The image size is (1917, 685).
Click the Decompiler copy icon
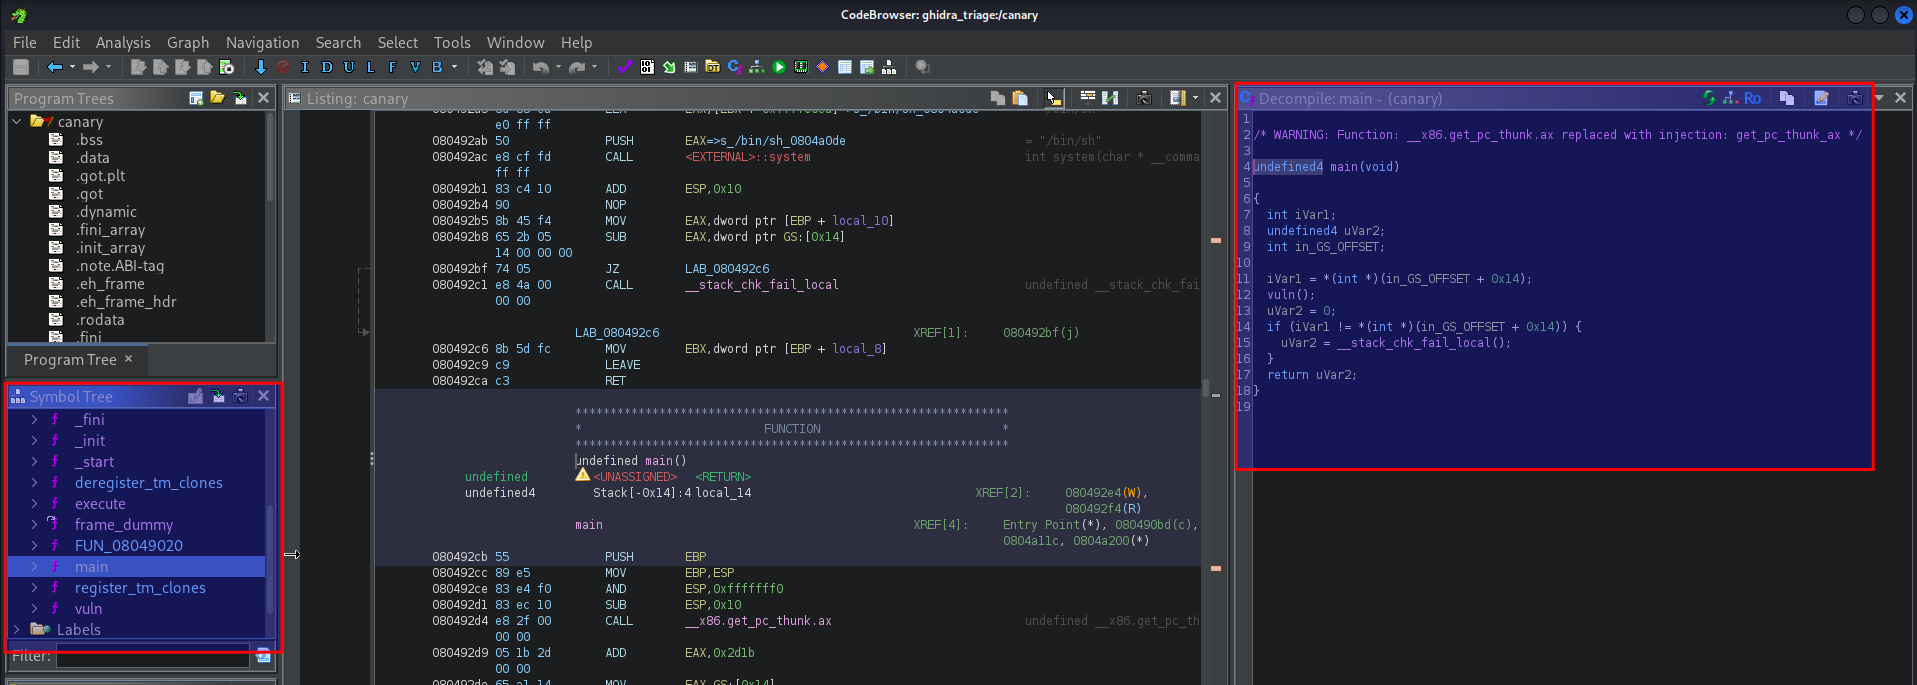click(1786, 98)
